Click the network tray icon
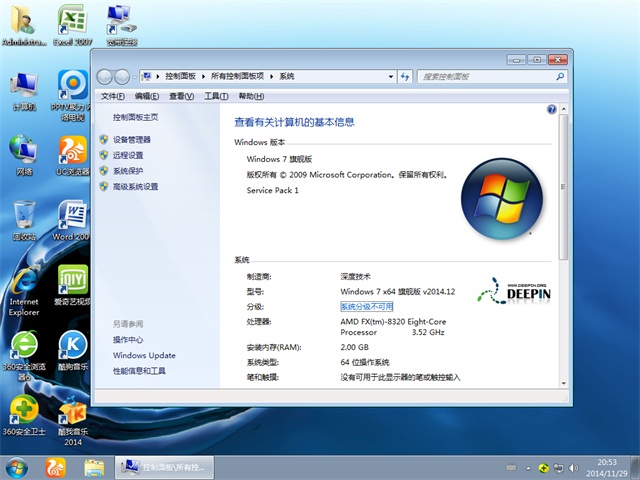640x480 pixels. click(x=558, y=468)
